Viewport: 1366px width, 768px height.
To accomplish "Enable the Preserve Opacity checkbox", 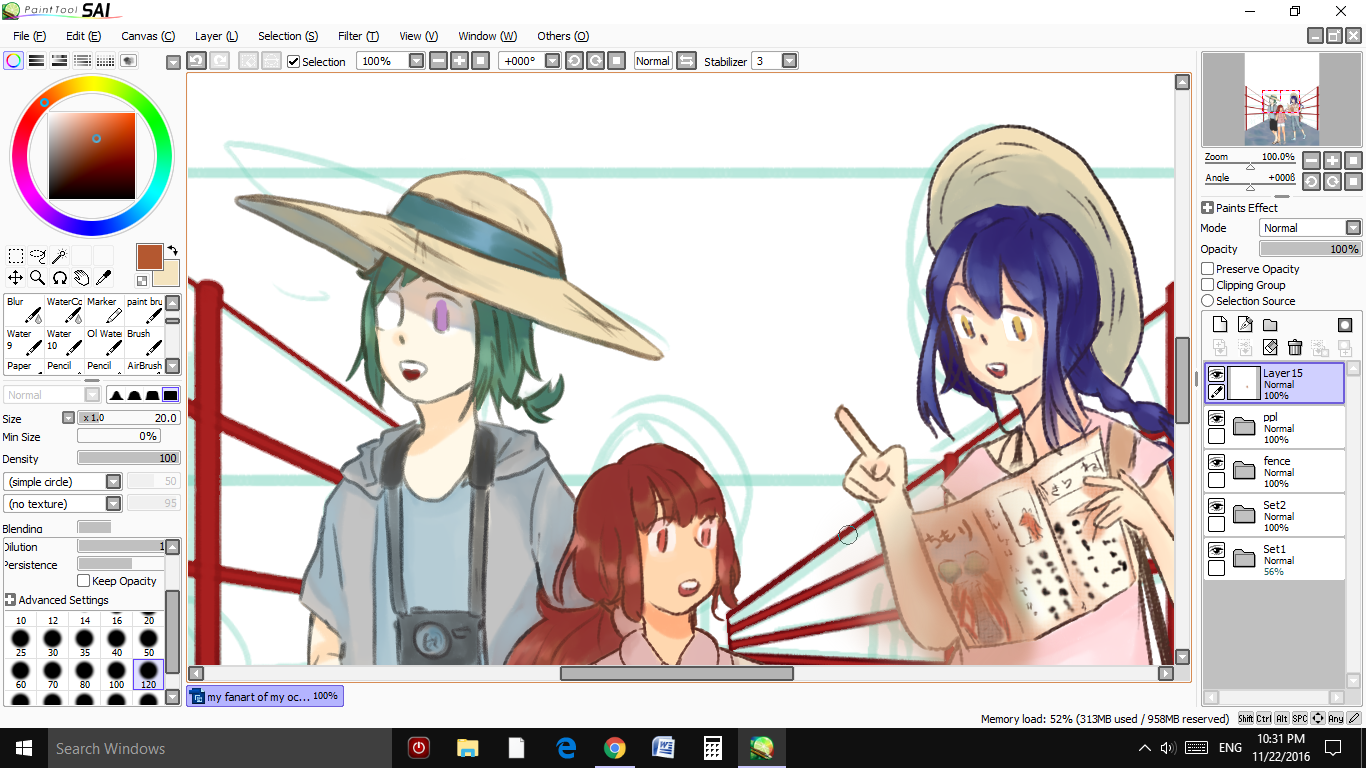I will (x=1208, y=269).
